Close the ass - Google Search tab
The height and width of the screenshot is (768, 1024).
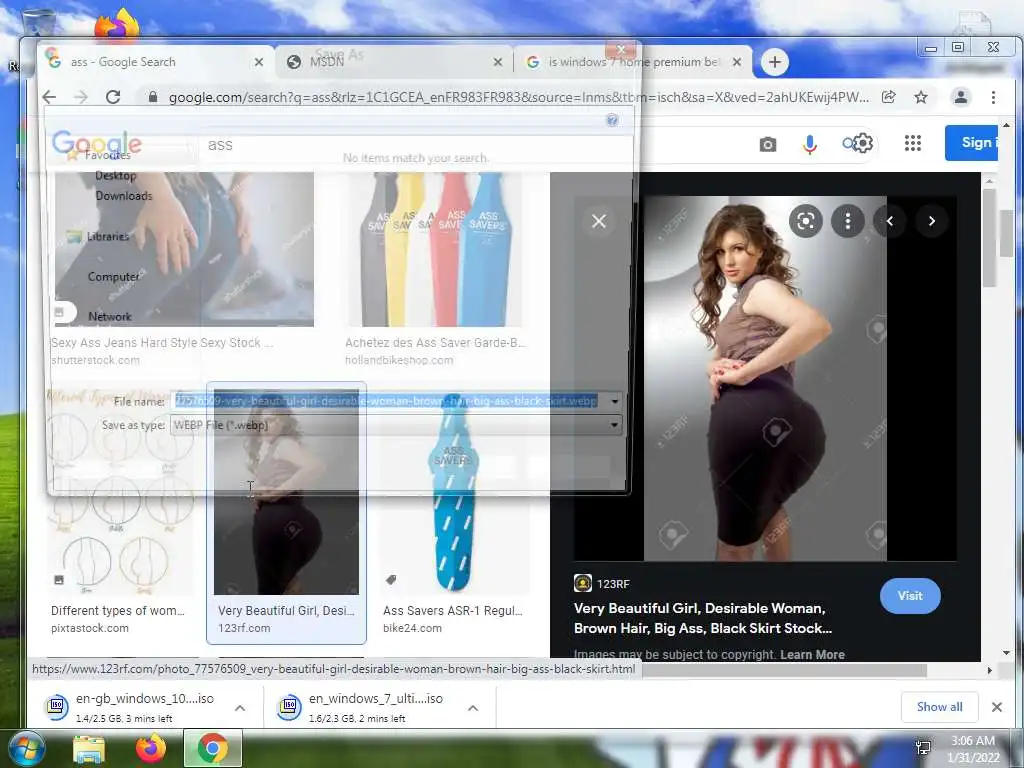259,62
